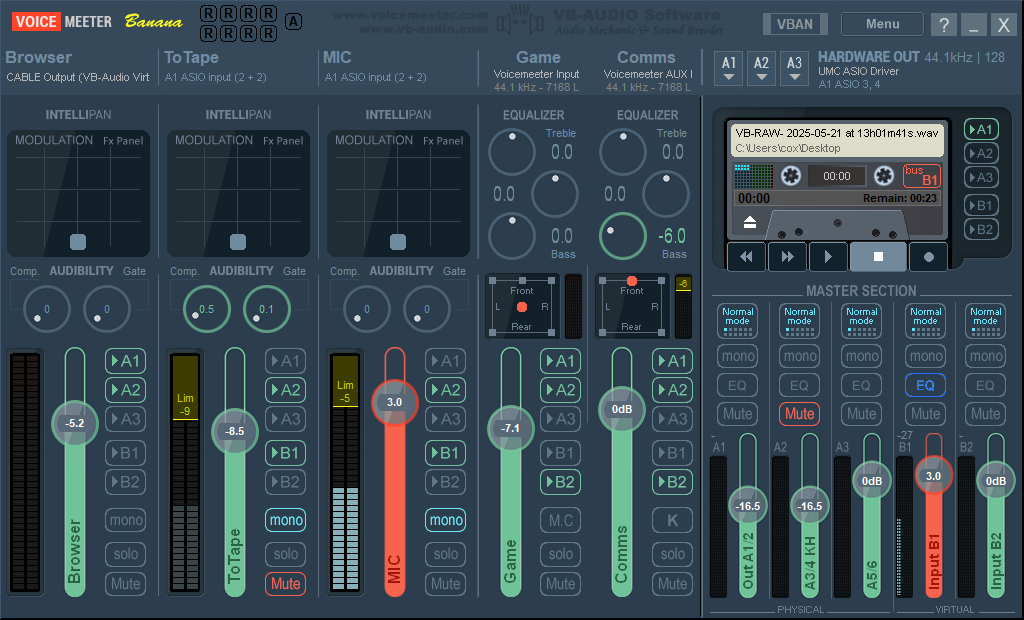The image size is (1024, 620).
Task: Click the ToTape strip Gate knob
Action: [x=266, y=309]
